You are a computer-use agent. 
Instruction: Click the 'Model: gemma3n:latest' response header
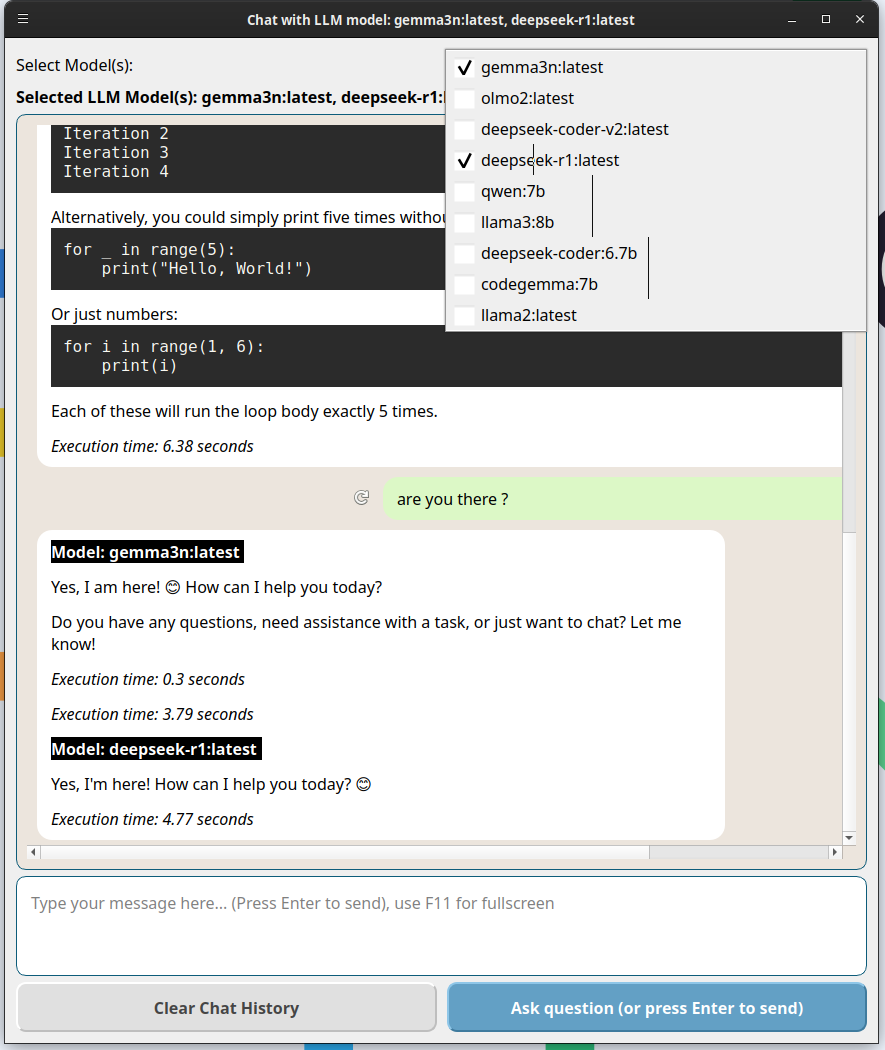coord(147,552)
